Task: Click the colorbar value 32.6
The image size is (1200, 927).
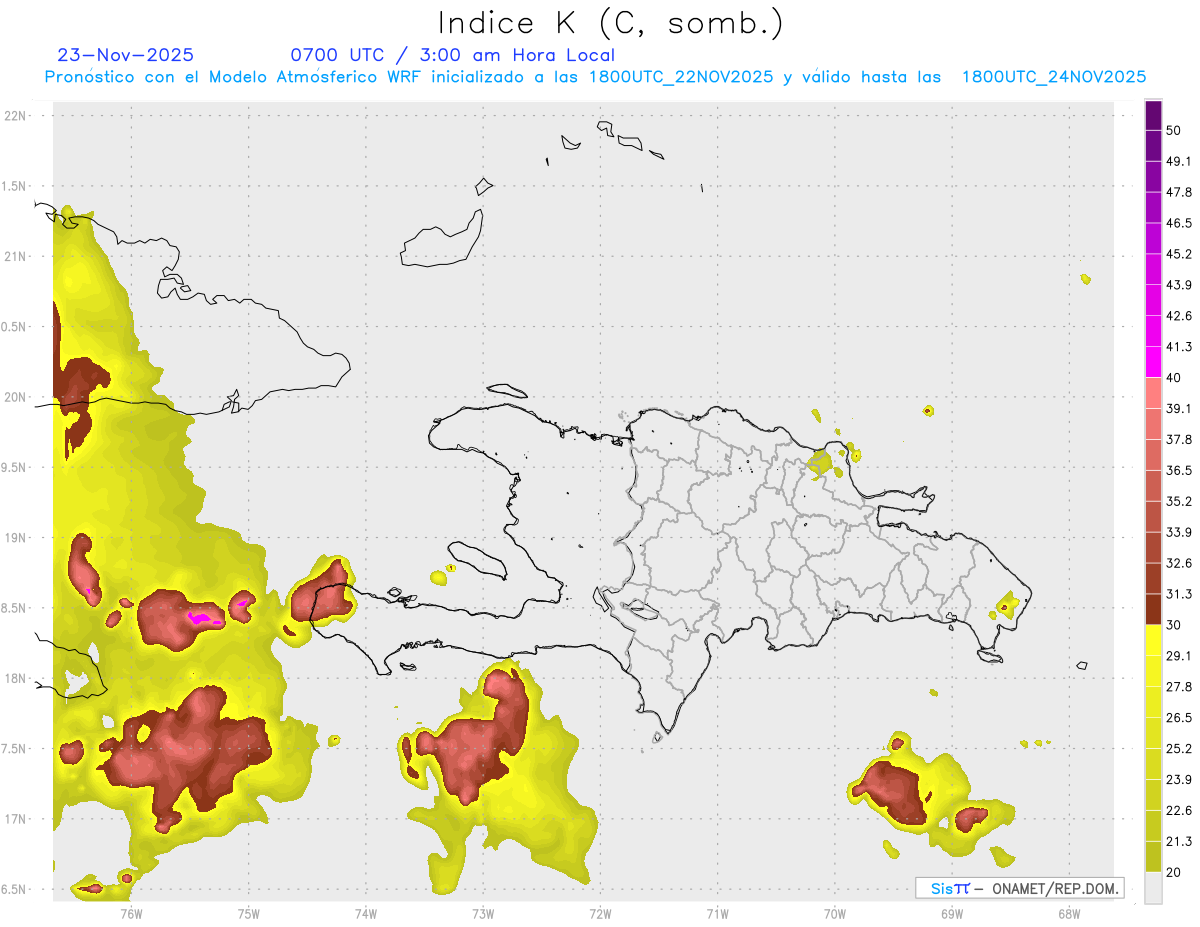Action: tap(1180, 563)
